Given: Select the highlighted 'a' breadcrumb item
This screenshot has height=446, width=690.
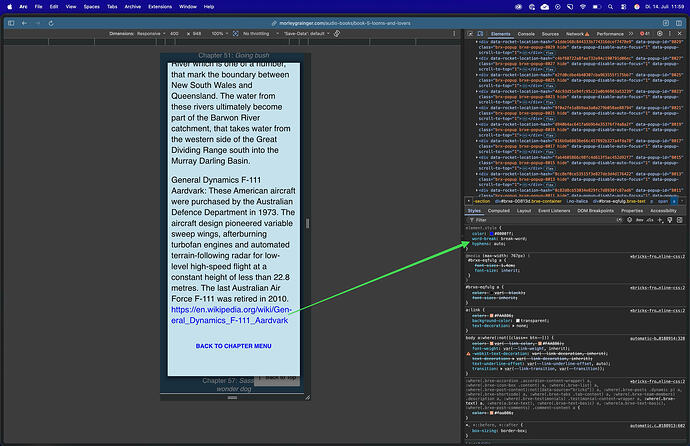Looking at the screenshot, I should click(674, 201).
